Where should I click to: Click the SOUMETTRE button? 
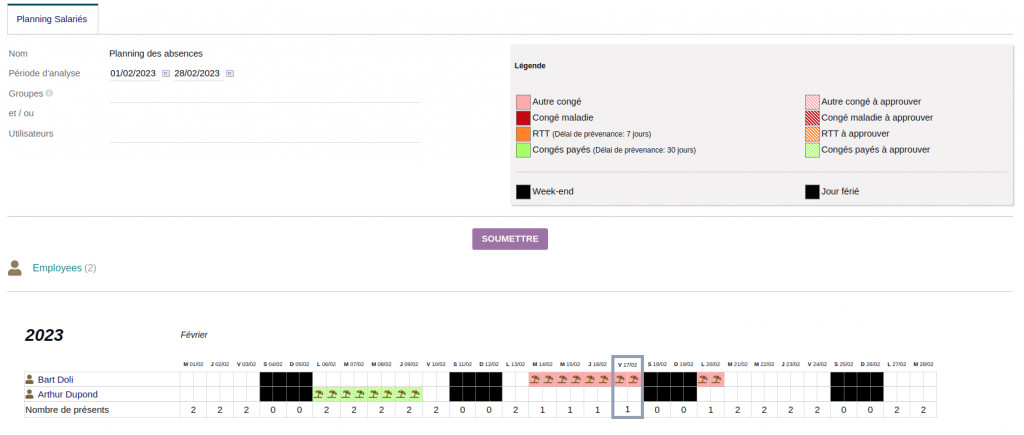tap(510, 239)
